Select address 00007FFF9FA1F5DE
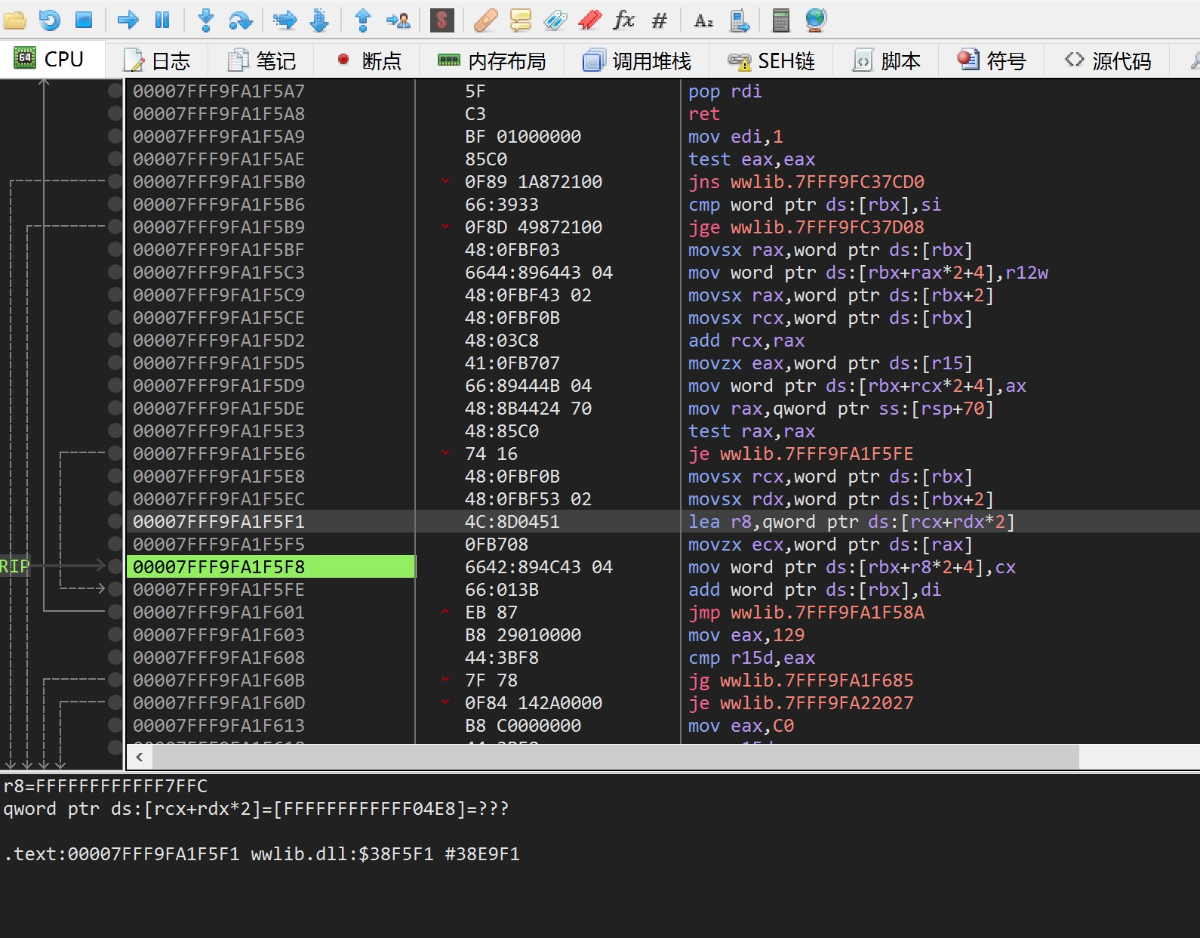 pyautogui.click(x=219, y=408)
